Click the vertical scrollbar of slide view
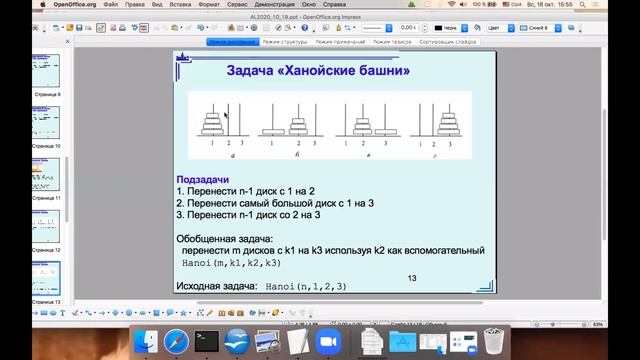This screenshot has height=360, width=640. pyautogui.click(x=604, y=174)
